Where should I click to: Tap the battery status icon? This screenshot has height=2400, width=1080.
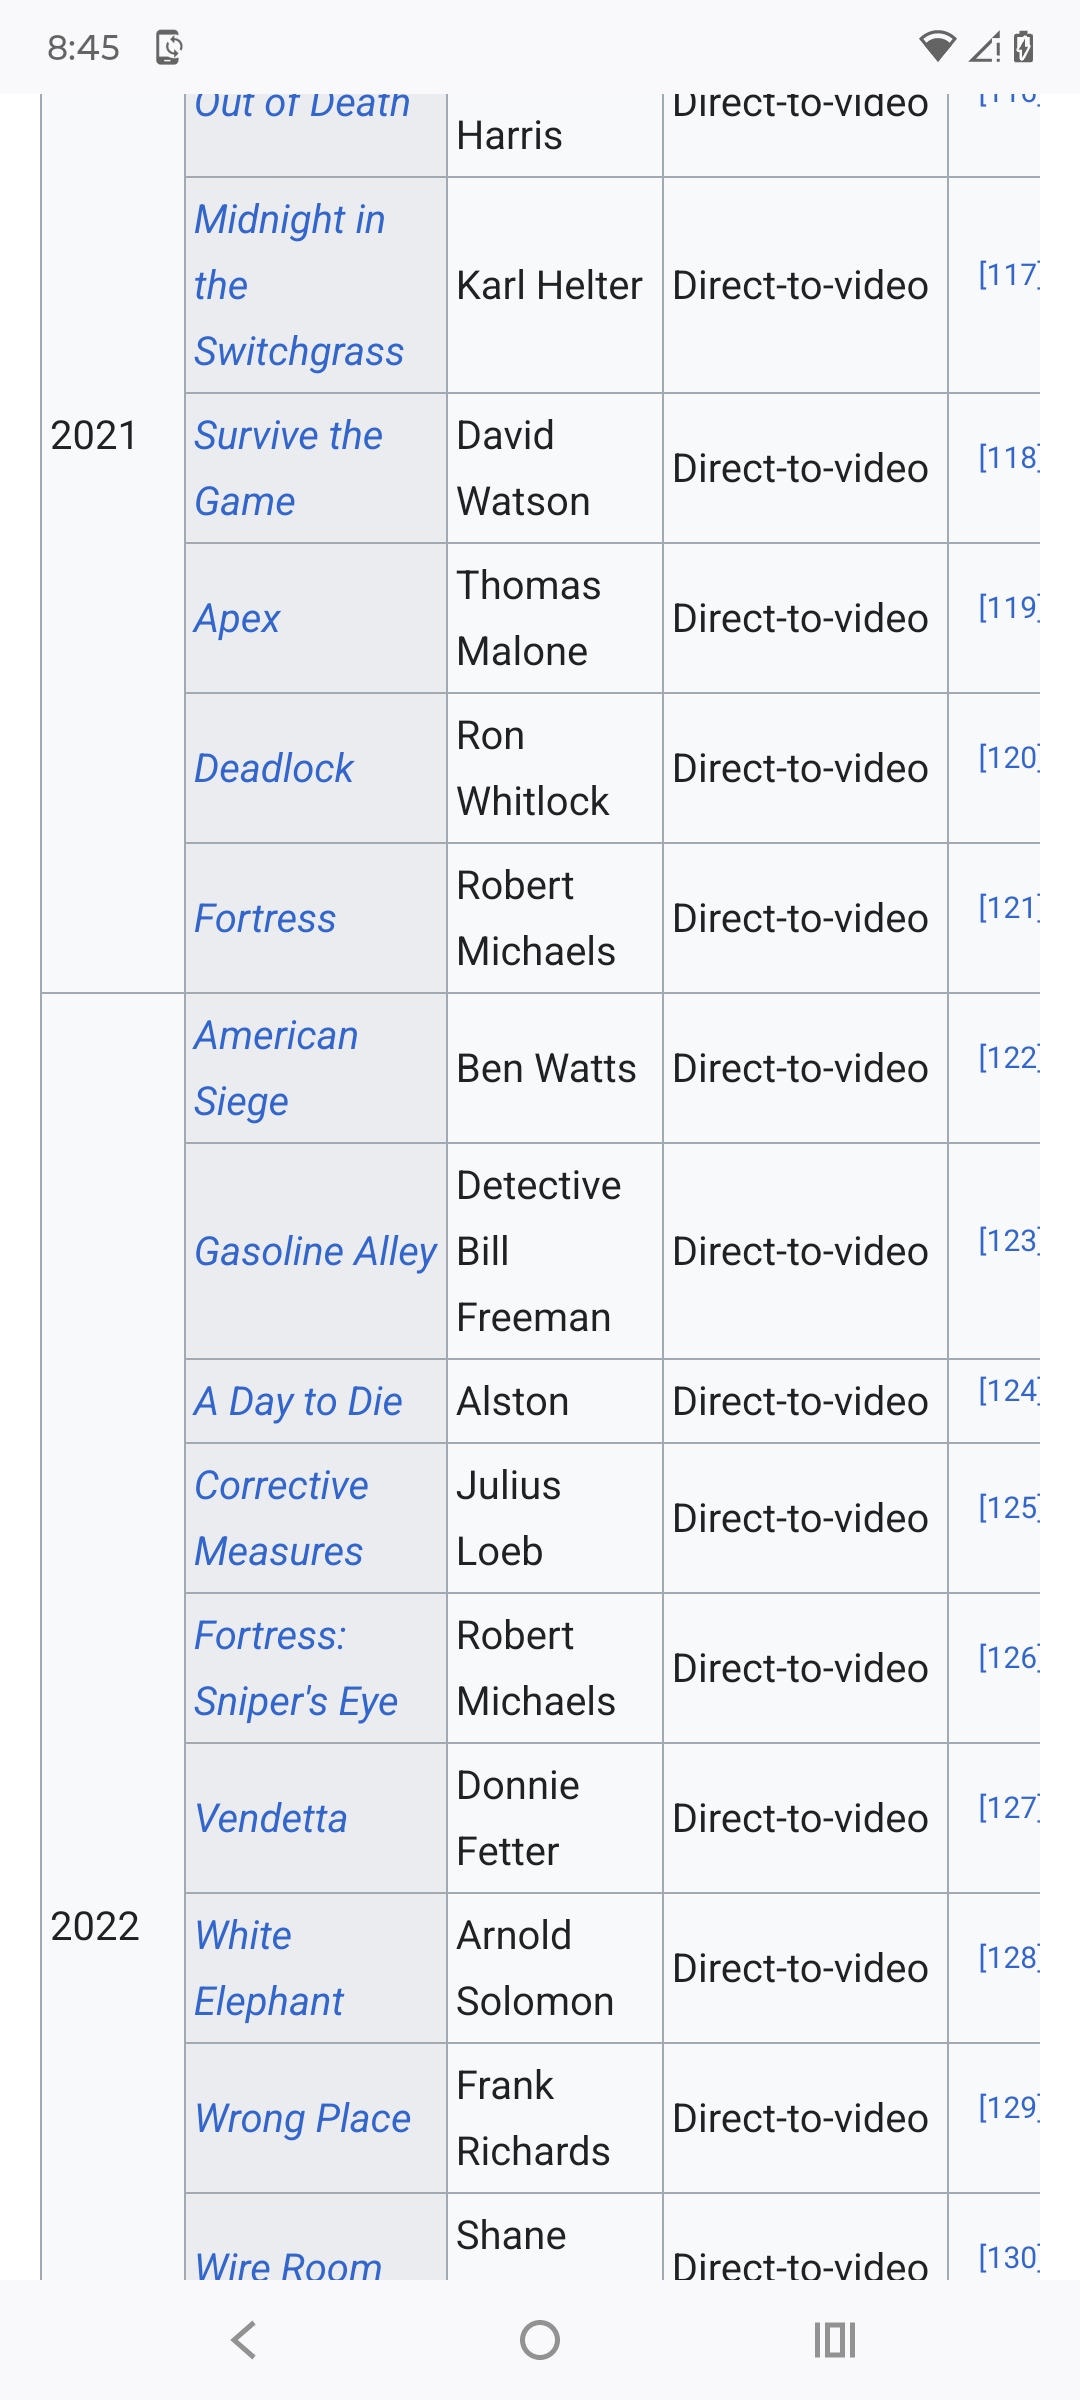pyautogui.click(x=1024, y=47)
